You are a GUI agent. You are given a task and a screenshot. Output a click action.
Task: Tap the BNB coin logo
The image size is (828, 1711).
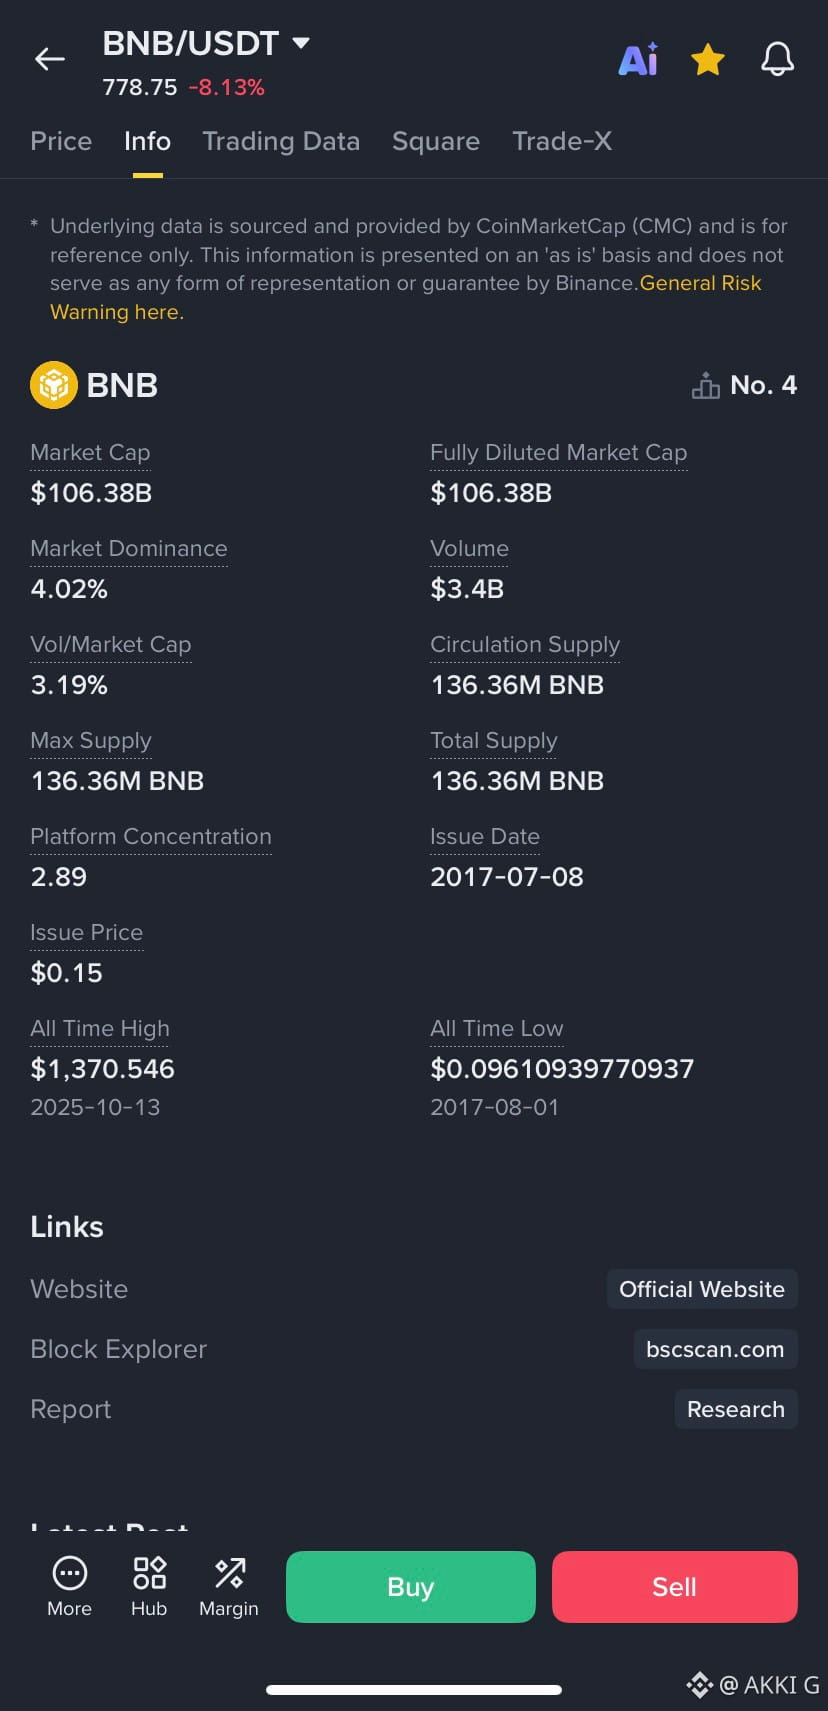54,385
